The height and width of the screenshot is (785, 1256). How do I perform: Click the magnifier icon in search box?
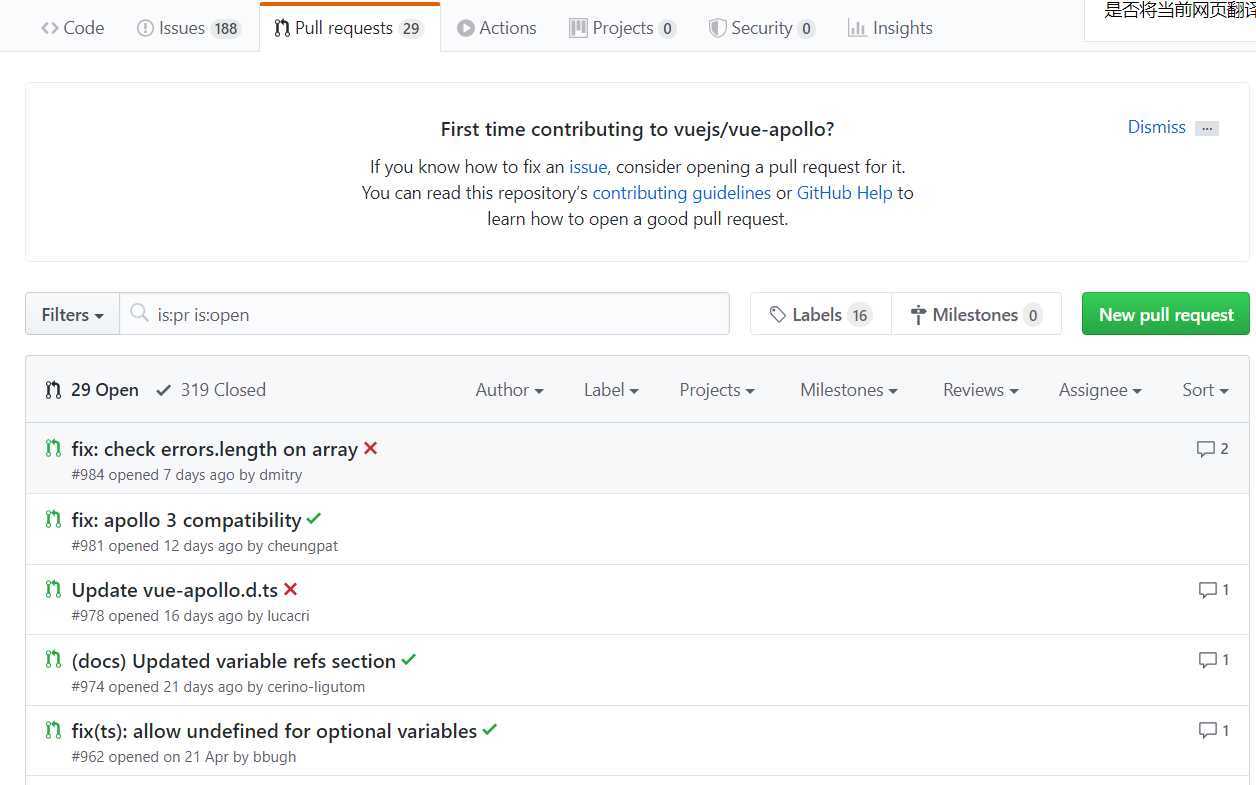pos(140,314)
